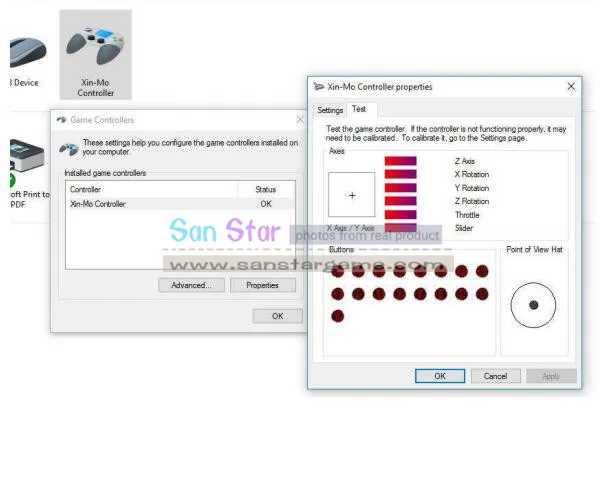Click the Axes group label

click(337, 151)
